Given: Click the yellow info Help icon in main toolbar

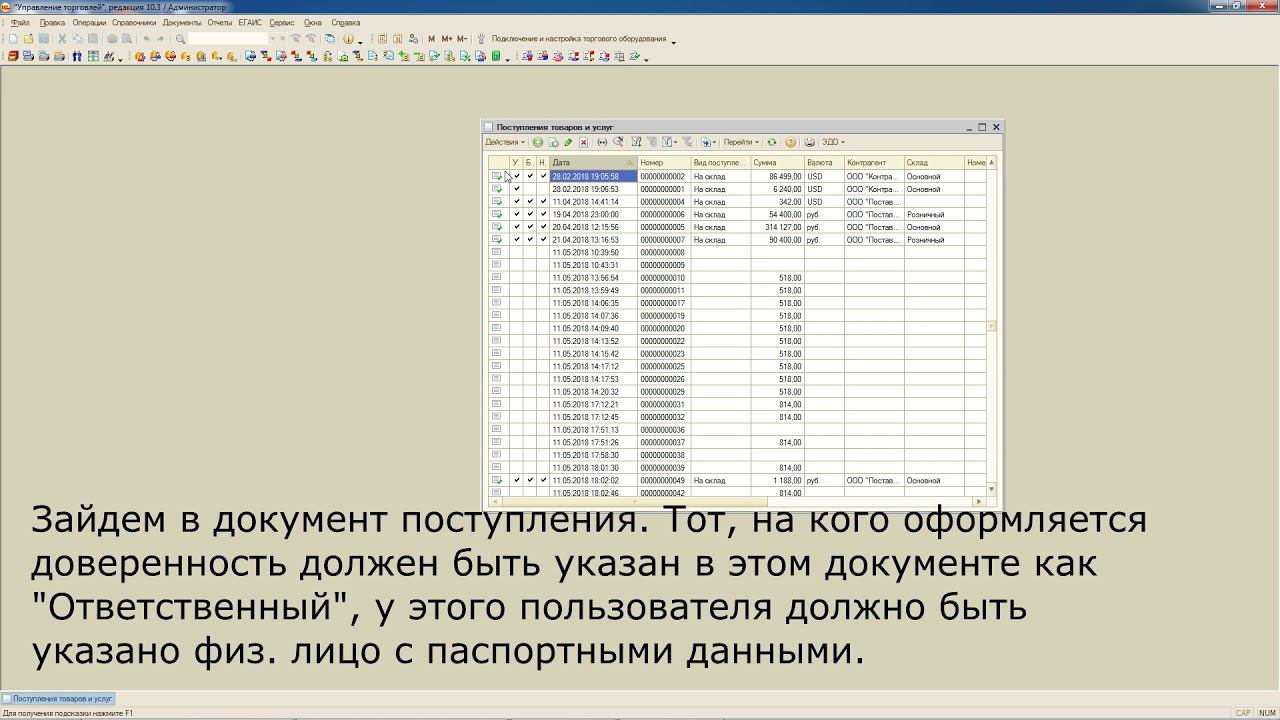Looking at the screenshot, I should click(x=348, y=39).
